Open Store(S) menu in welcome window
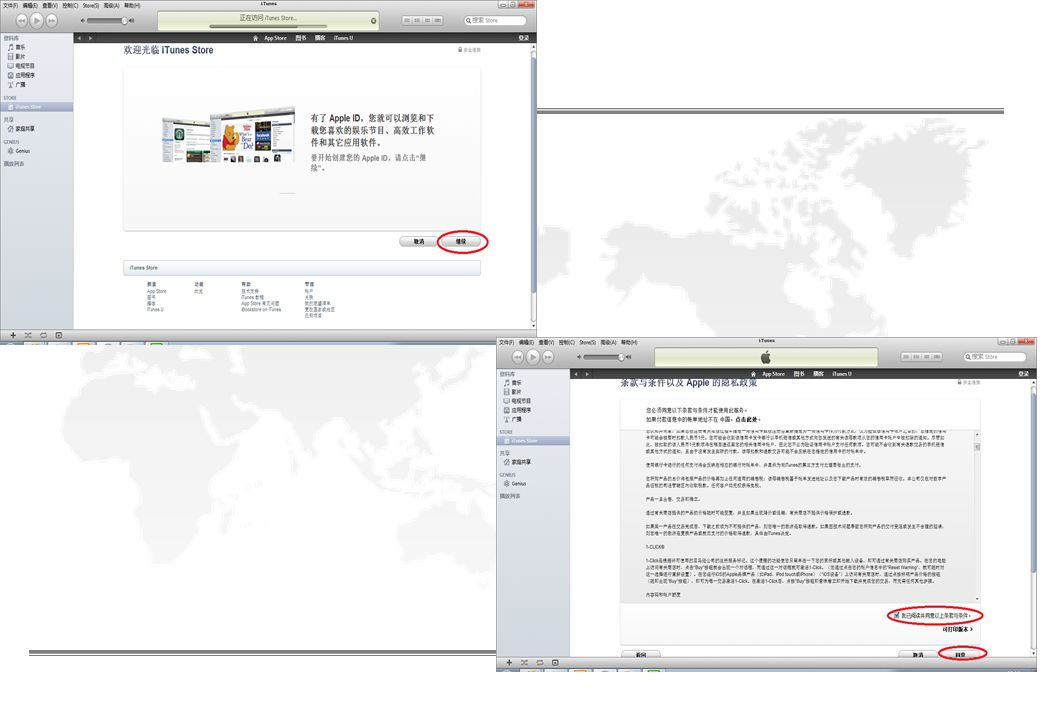 91,5
